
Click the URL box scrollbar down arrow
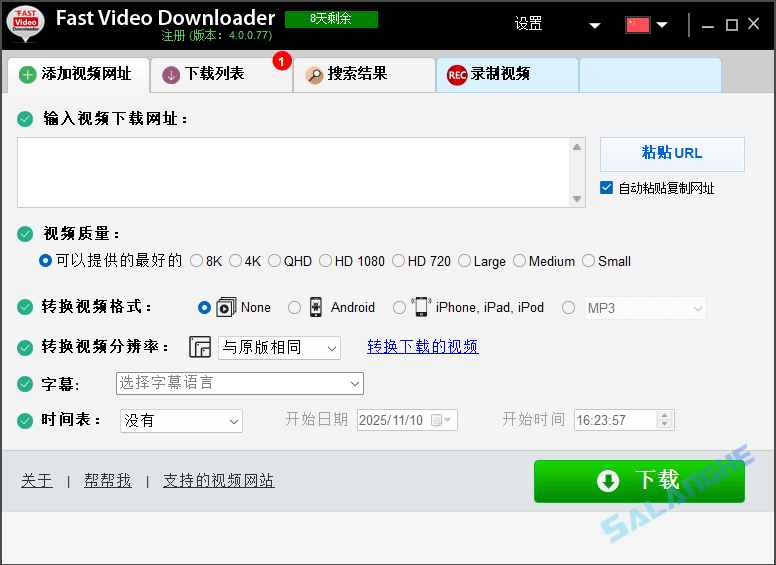tap(577, 199)
